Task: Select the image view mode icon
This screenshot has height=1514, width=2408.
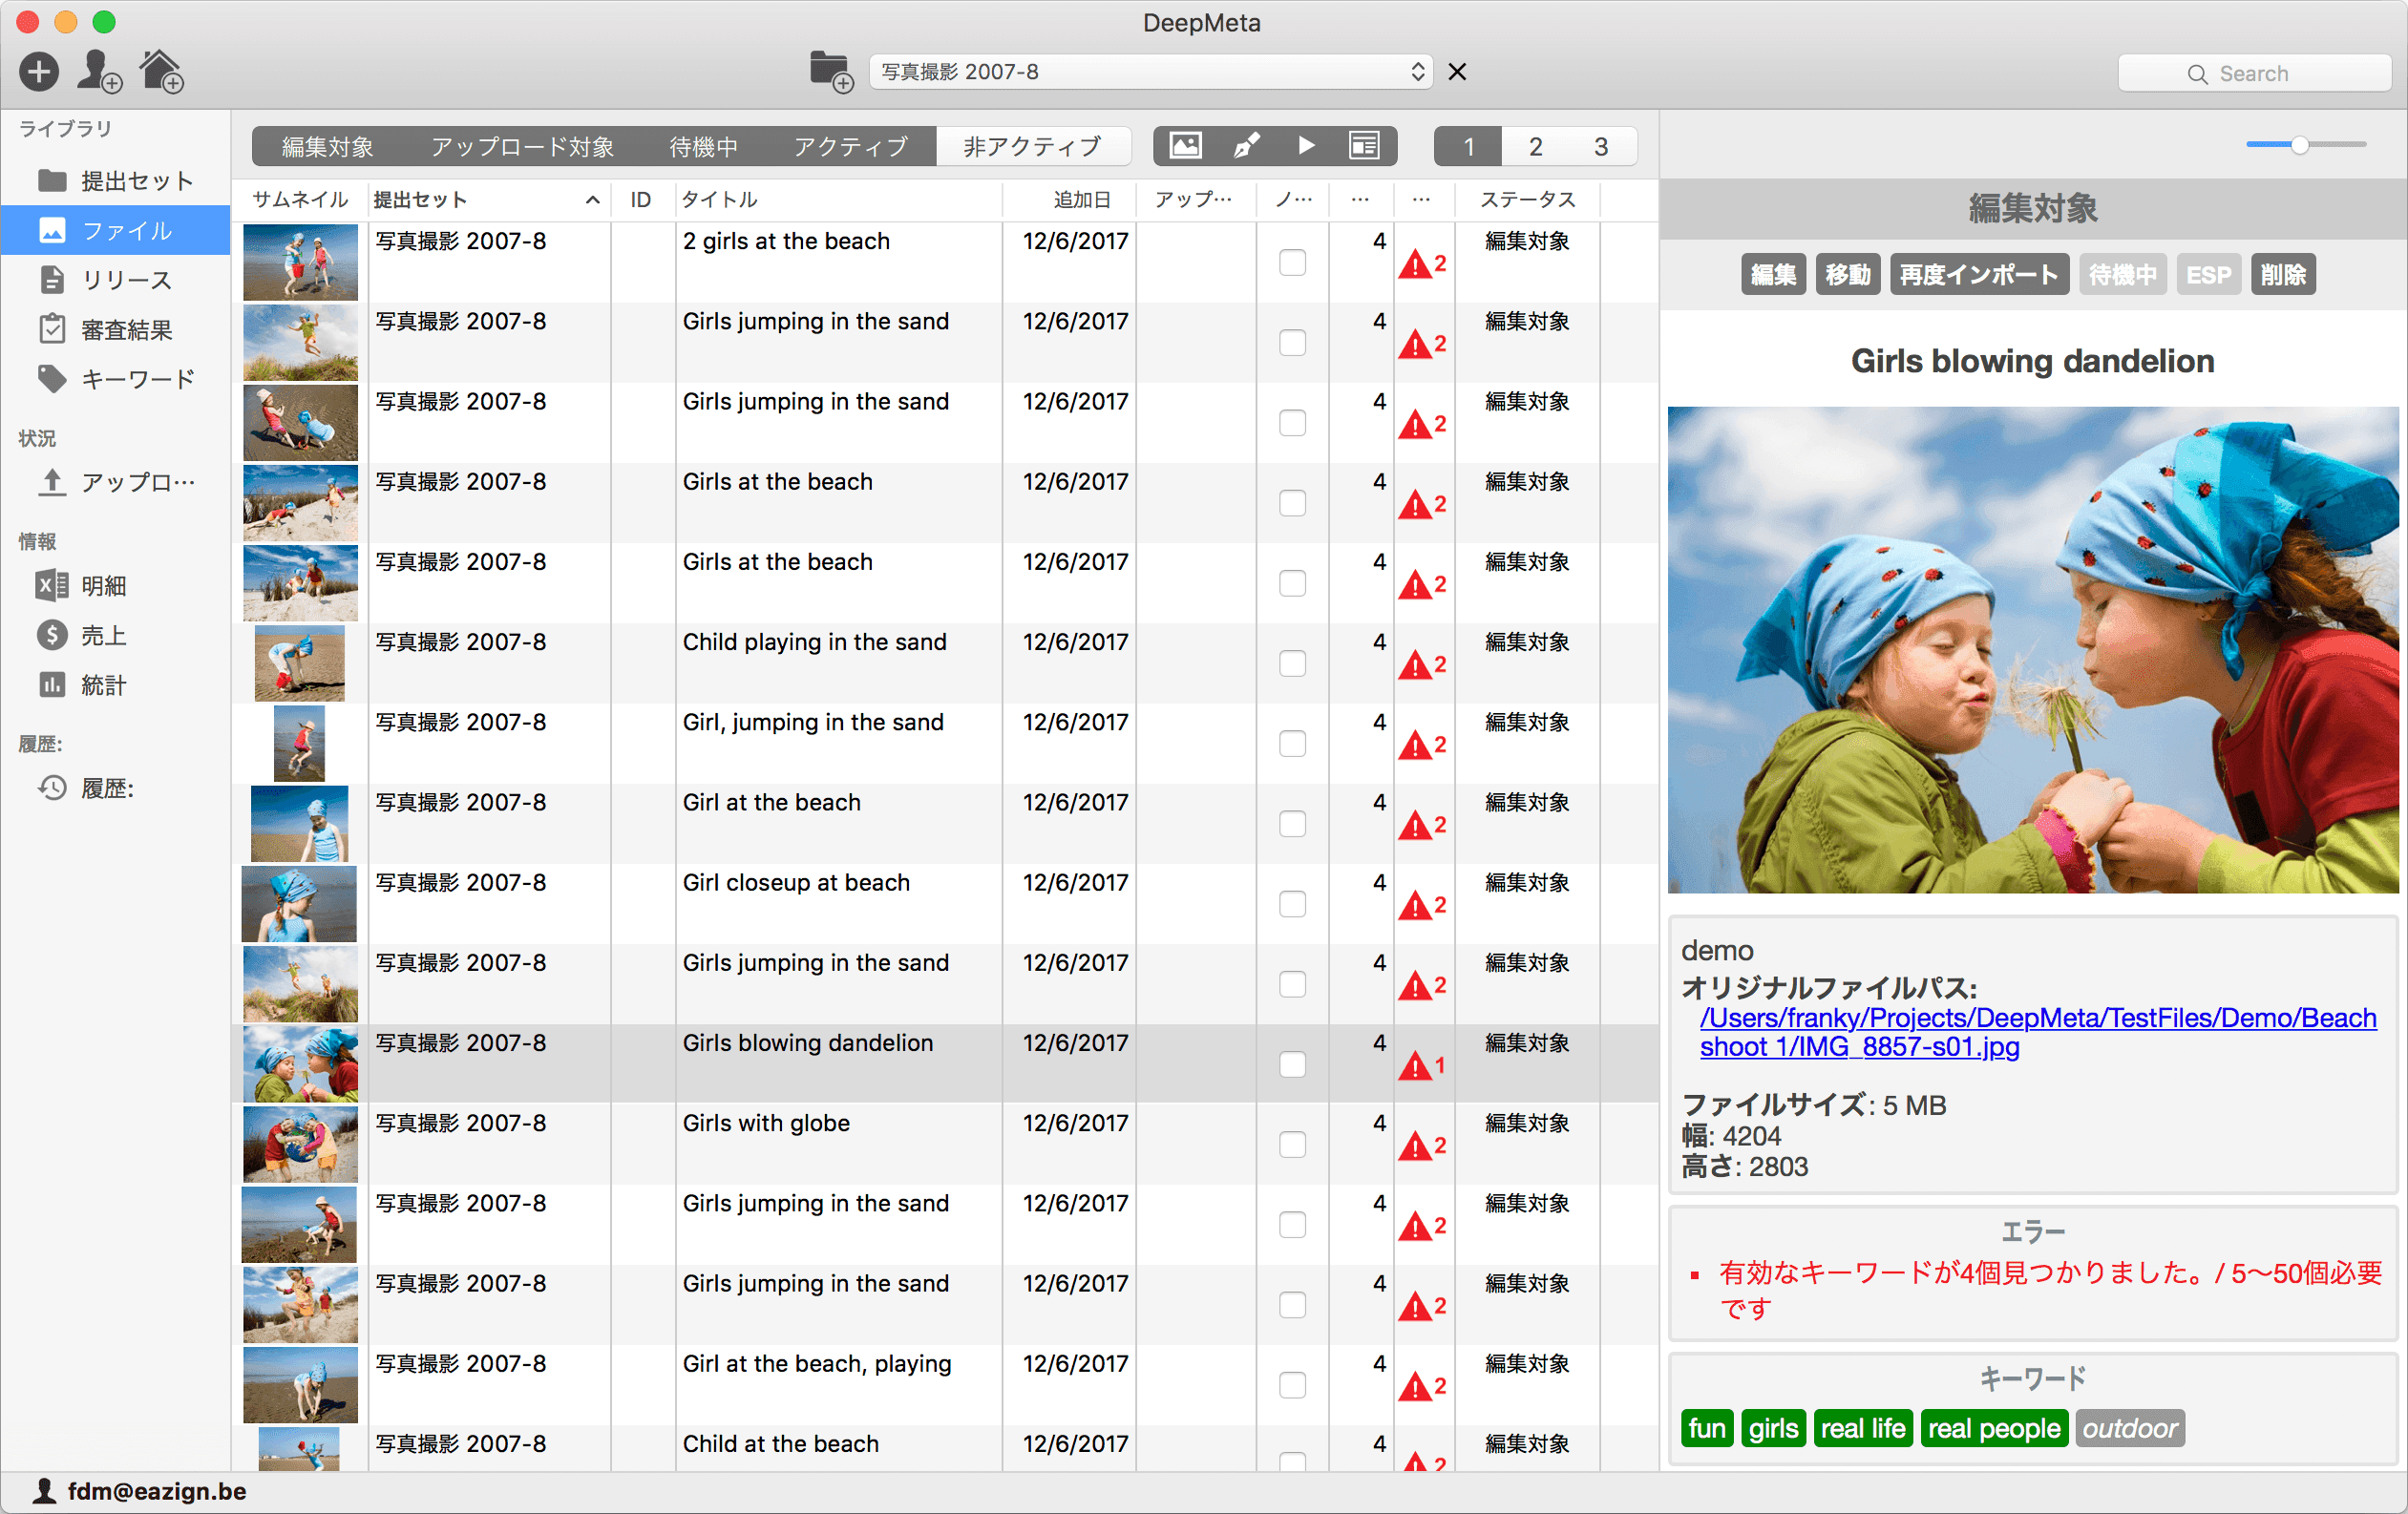Action: coord(1185,146)
